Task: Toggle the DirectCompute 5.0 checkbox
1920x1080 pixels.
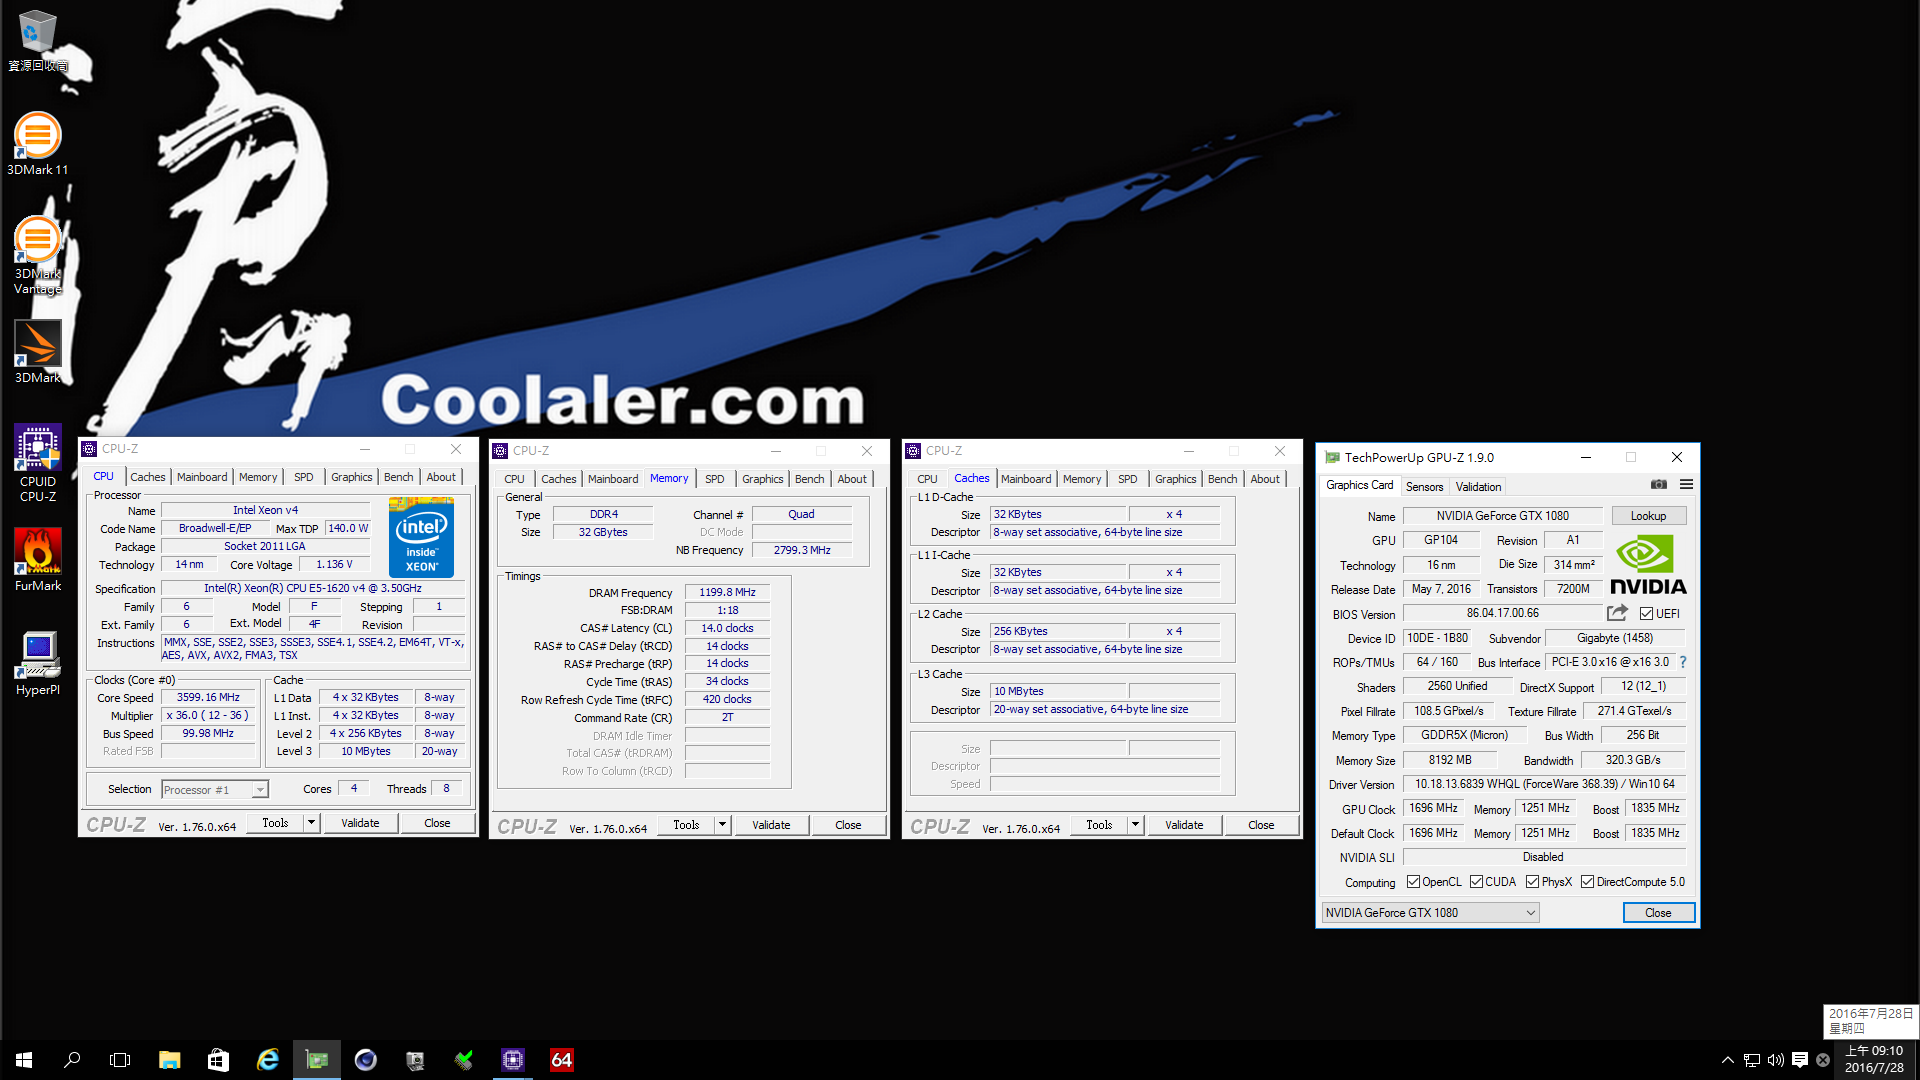Action: pos(1587,882)
